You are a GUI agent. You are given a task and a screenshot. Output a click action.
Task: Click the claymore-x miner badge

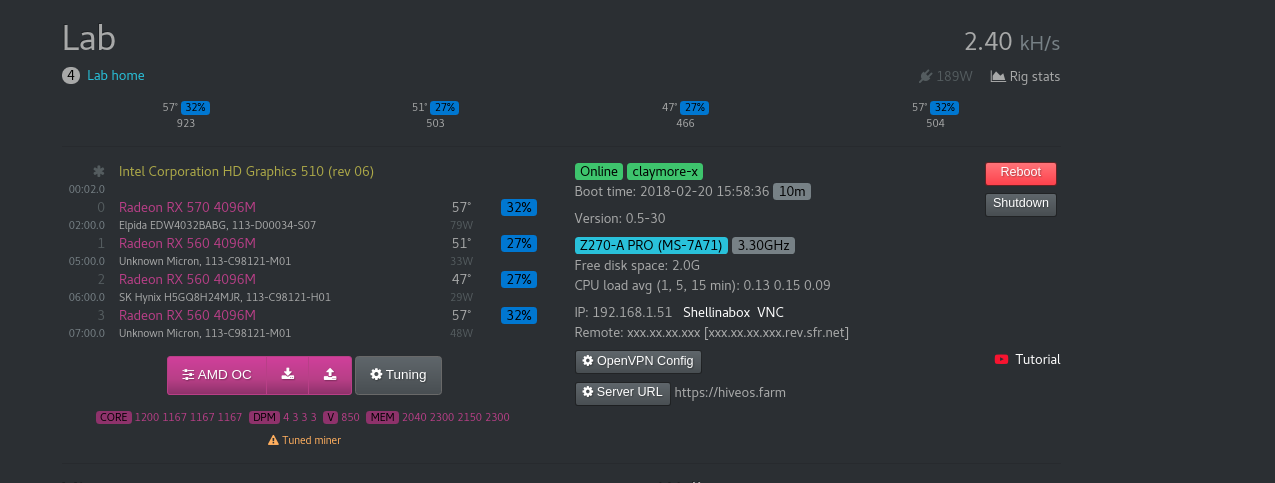[665, 171]
